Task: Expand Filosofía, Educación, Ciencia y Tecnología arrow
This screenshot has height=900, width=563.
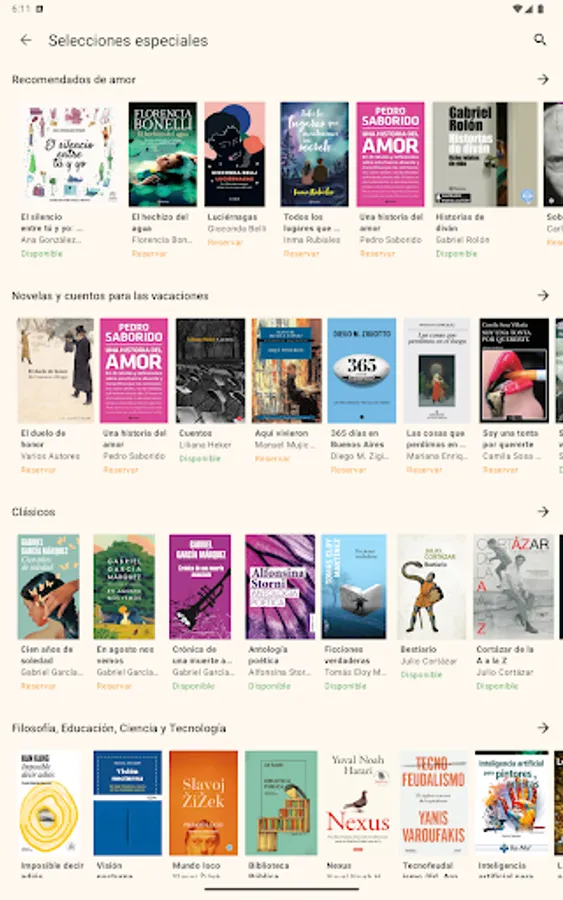Action: click(x=543, y=728)
